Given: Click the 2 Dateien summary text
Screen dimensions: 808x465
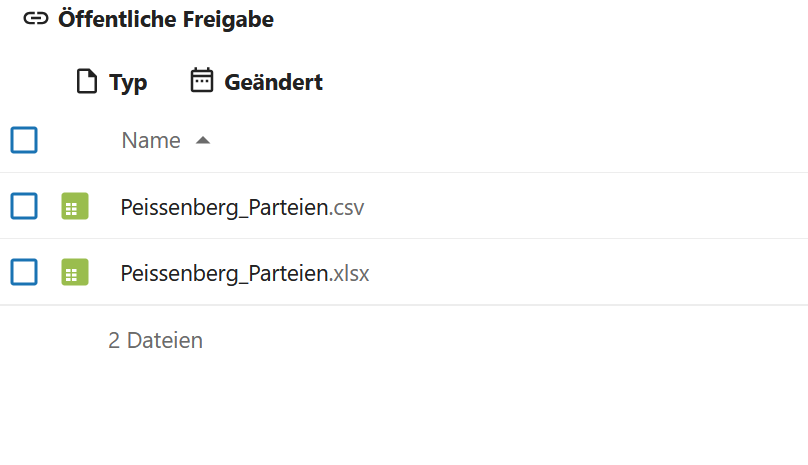Looking at the screenshot, I should pos(155,341).
